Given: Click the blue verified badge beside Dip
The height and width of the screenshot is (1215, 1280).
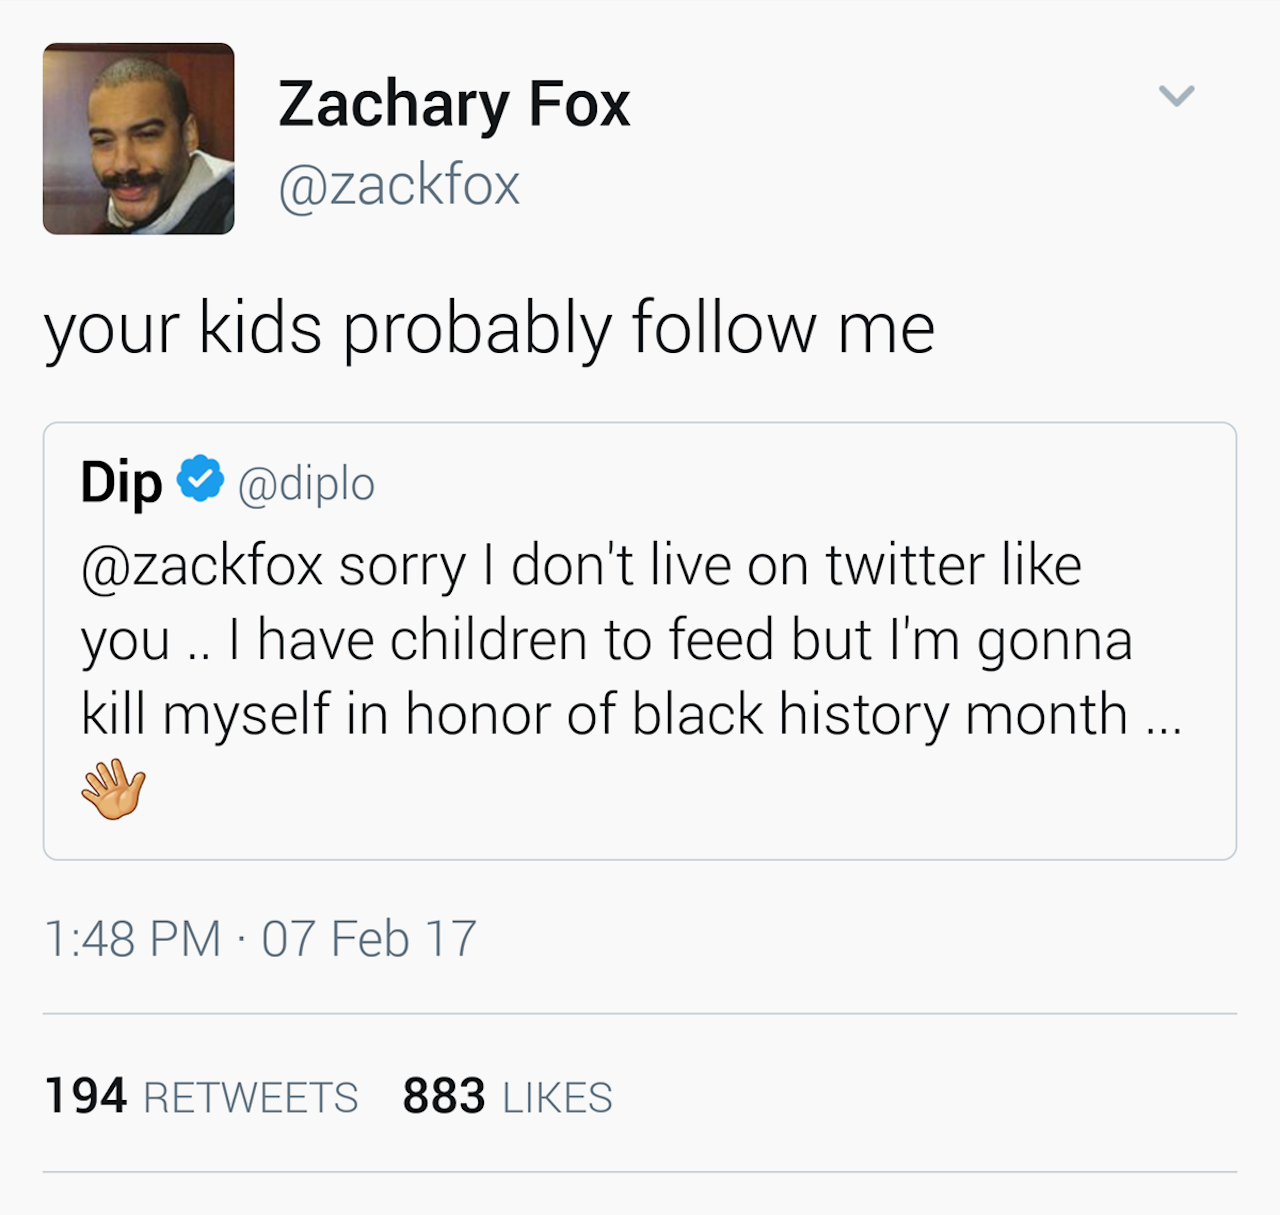Looking at the screenshot, I should [x=200, y=479].
